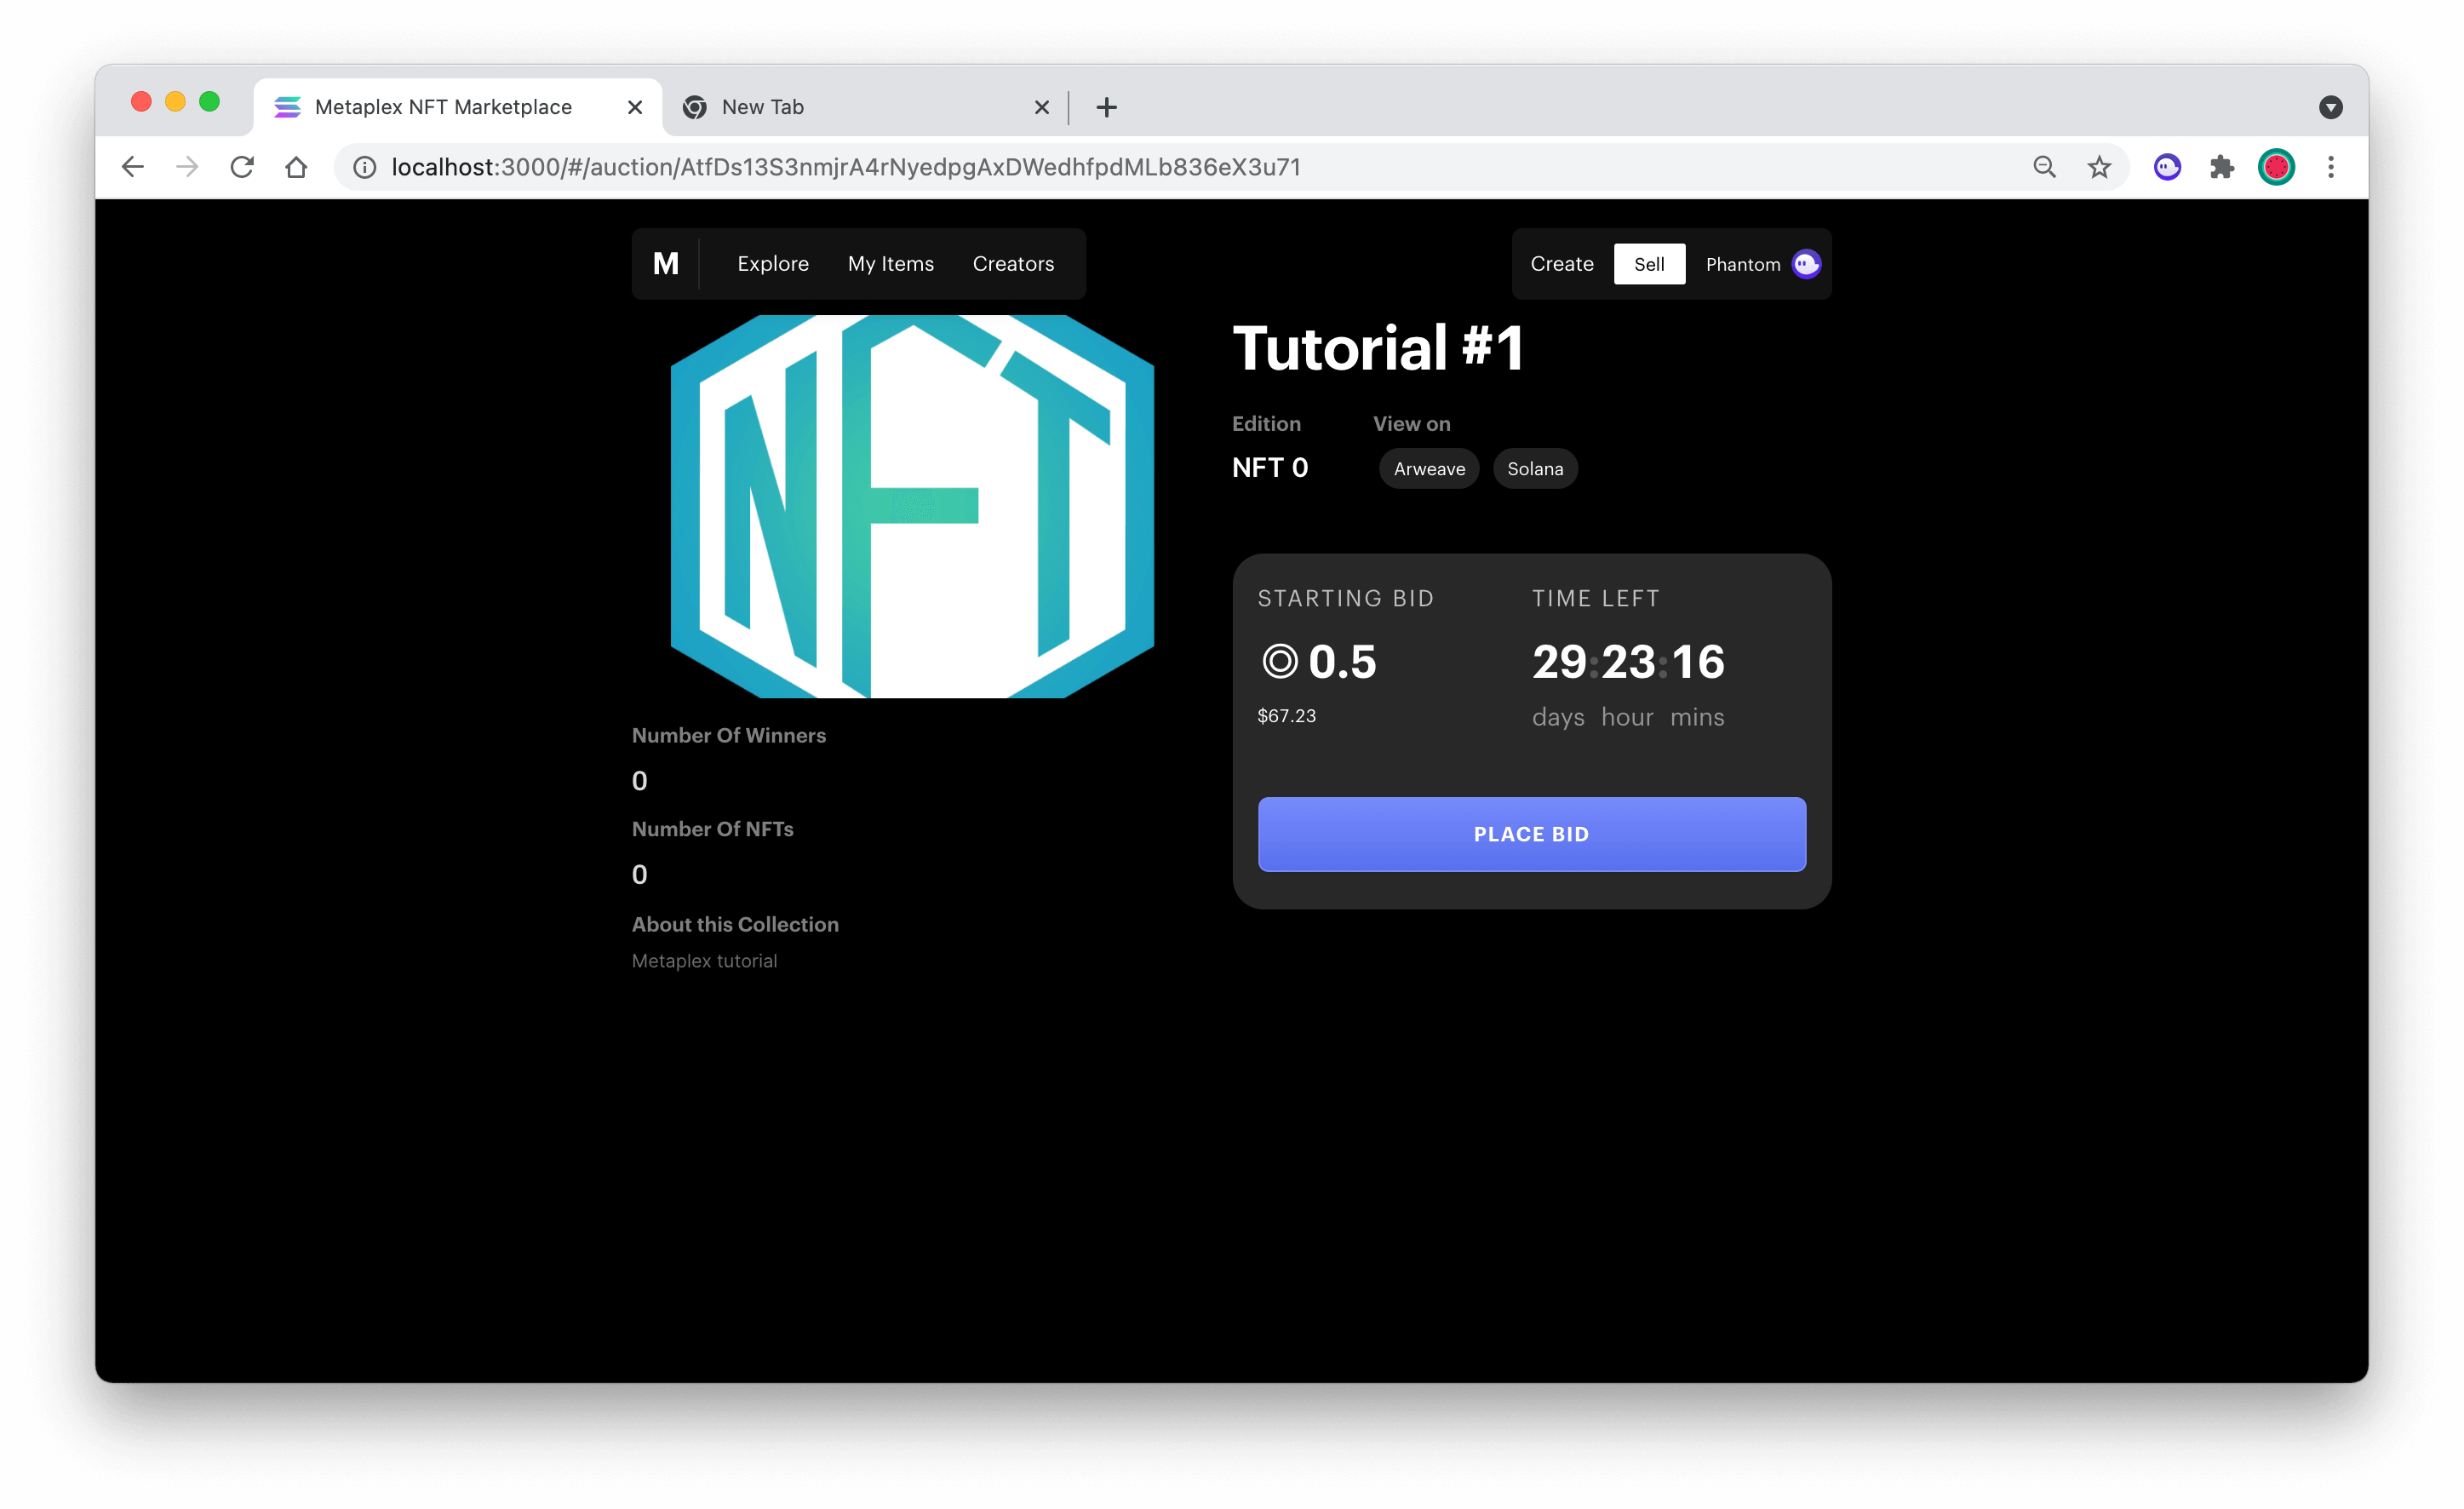This screenshot has height=1509, width=2464.
Task: Click the Create link
Action: (x=1561, y=264)
